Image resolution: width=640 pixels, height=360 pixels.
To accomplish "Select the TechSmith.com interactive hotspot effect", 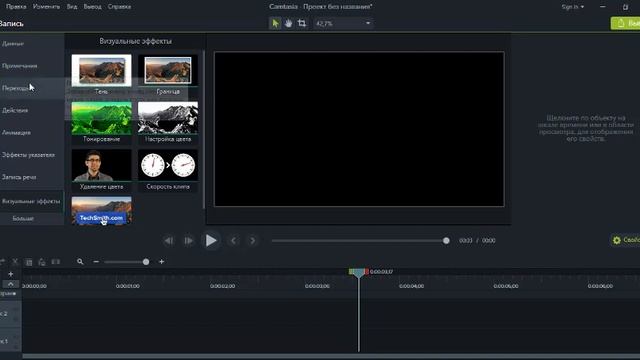I will [x=102, y=210].
